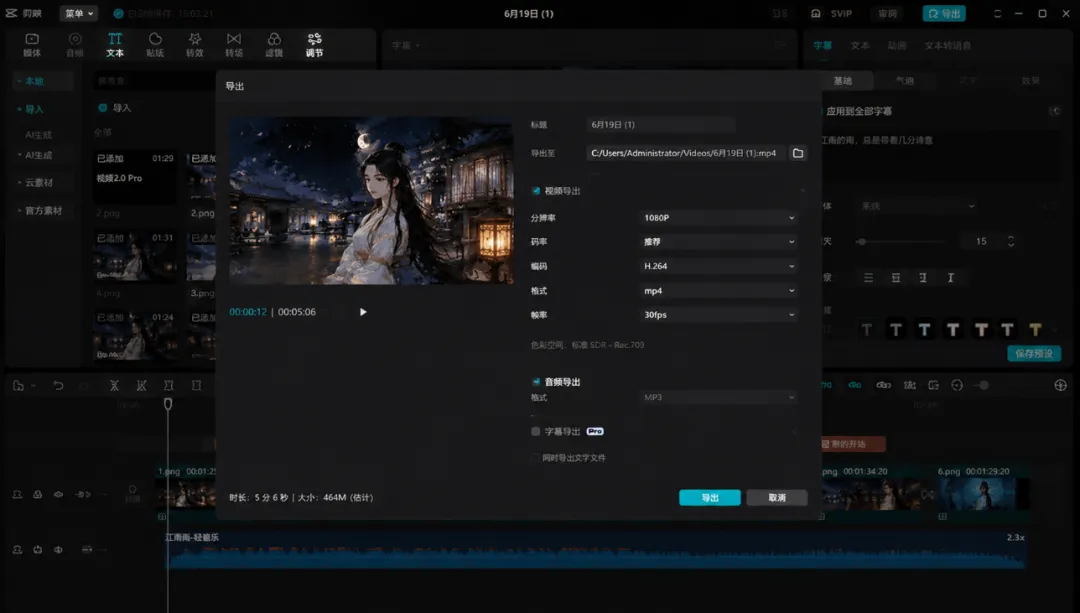This screenshot has height=613, width=1080.
Task: Click the lock icon on the video track
Action: click(x=37, y=495)
